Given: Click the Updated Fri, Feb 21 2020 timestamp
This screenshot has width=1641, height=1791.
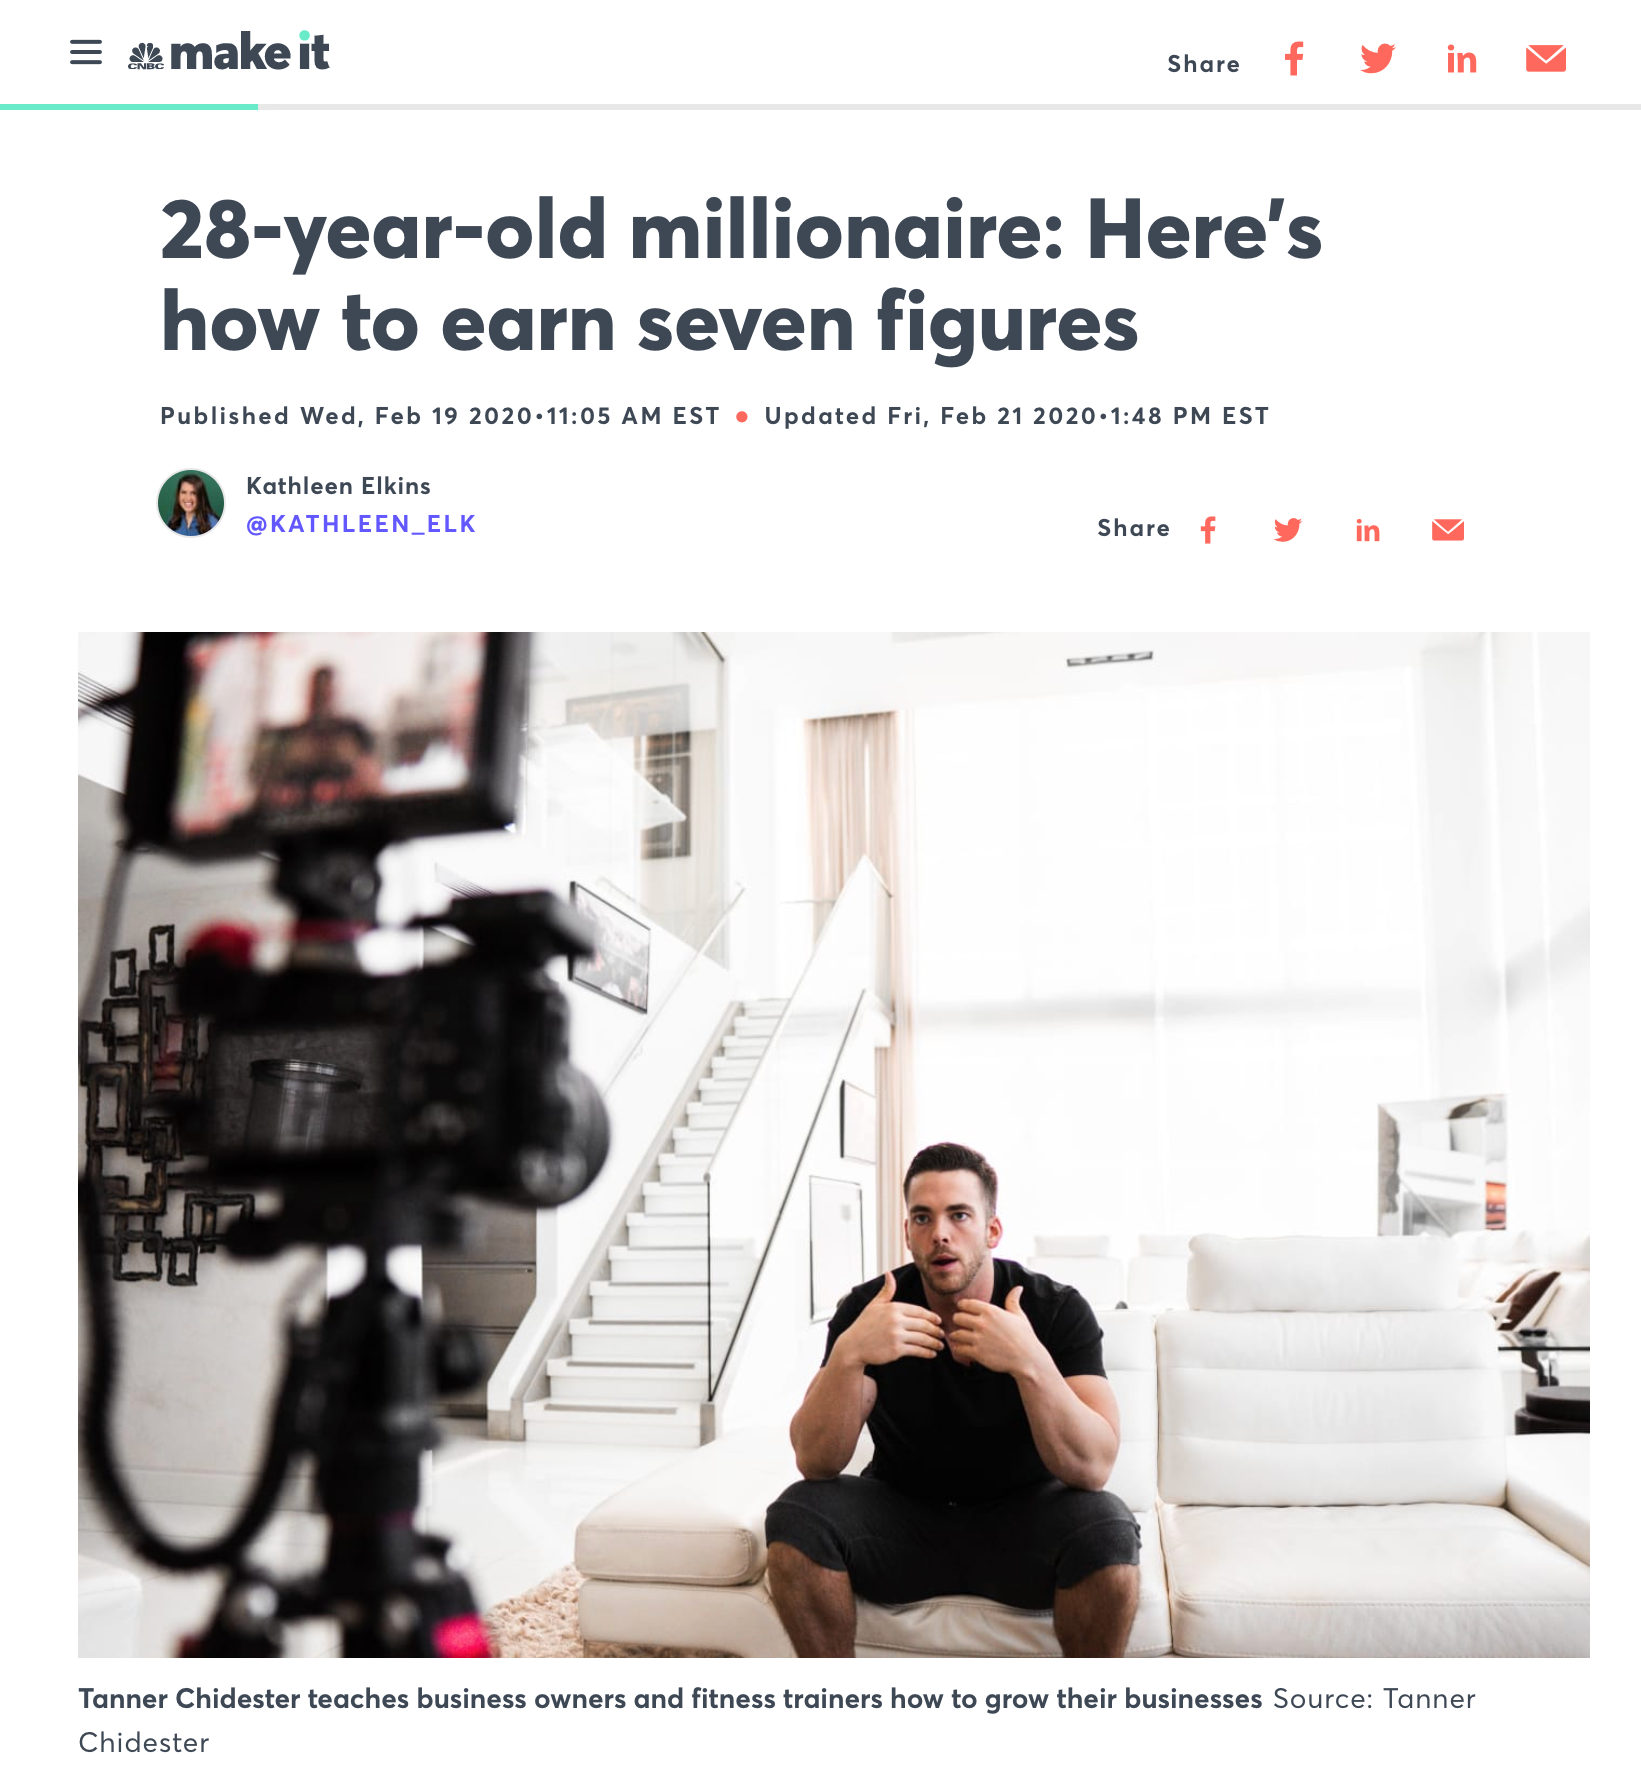Looking at the screenshot, I should tap(1017, 416).
